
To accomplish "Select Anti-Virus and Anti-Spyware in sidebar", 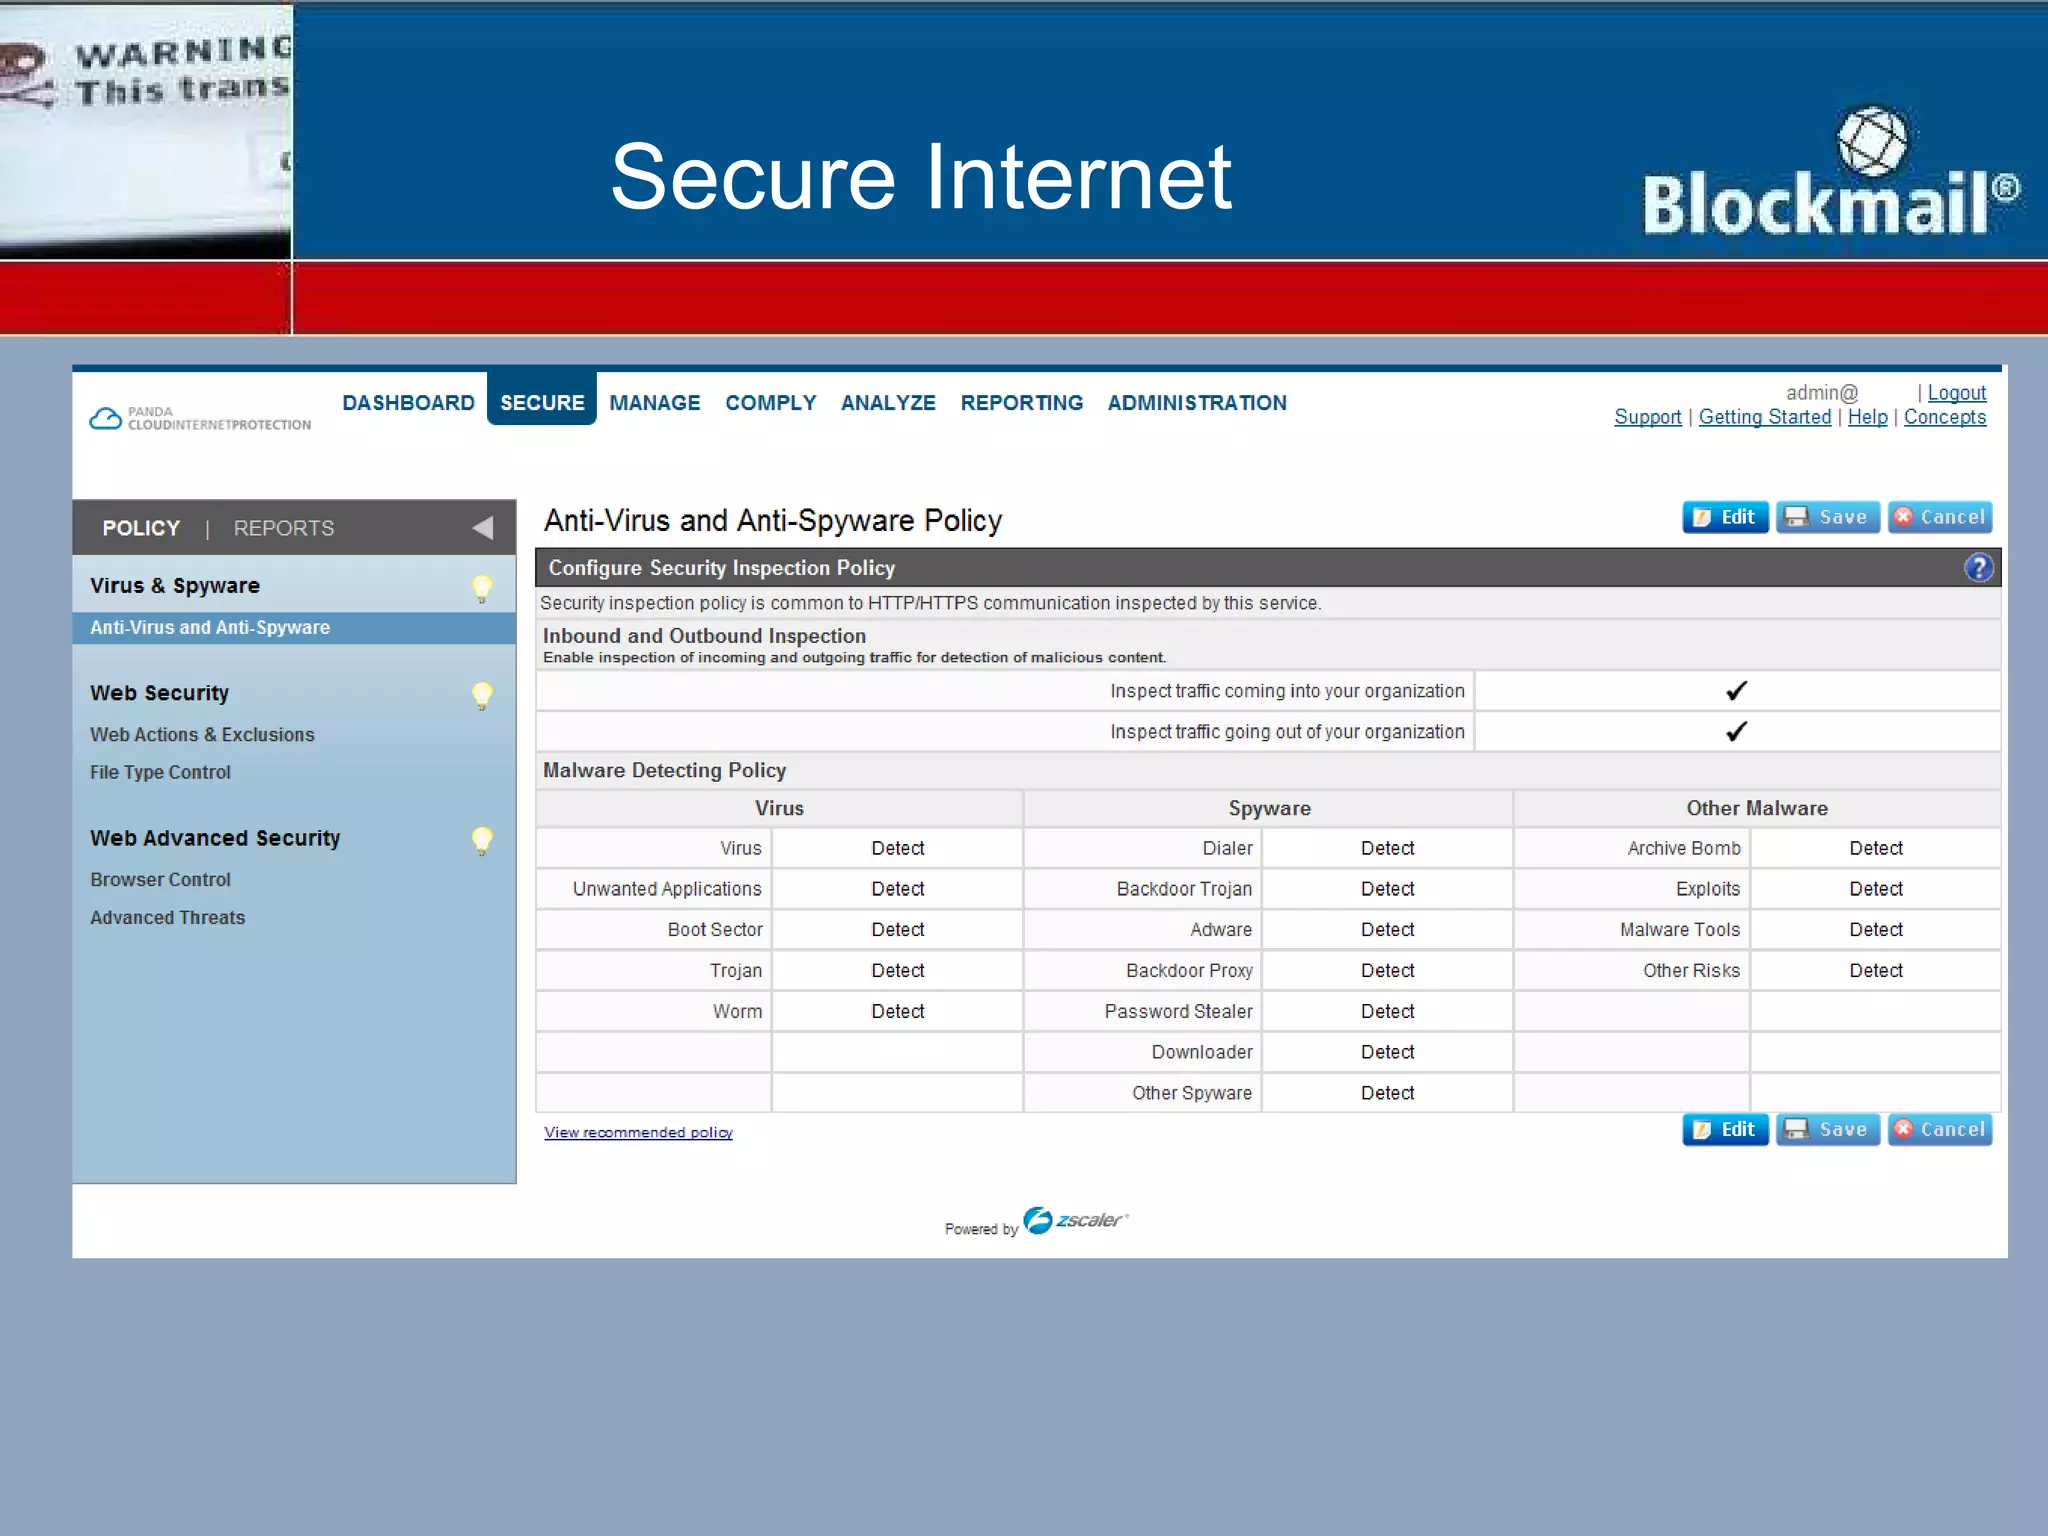I will tap(294, 628).
